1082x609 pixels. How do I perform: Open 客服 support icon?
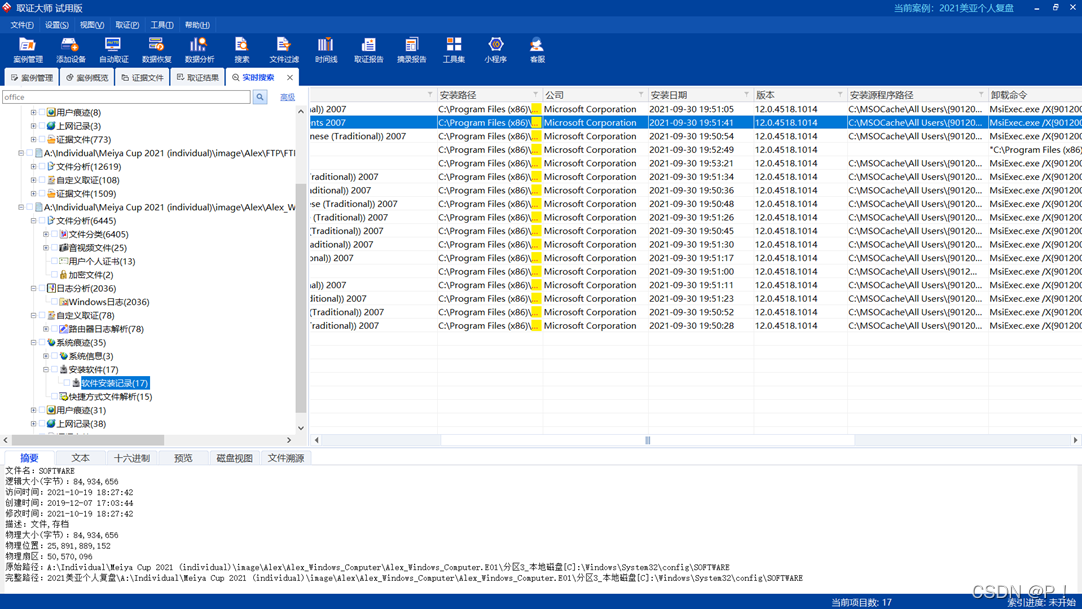[537, 50]
